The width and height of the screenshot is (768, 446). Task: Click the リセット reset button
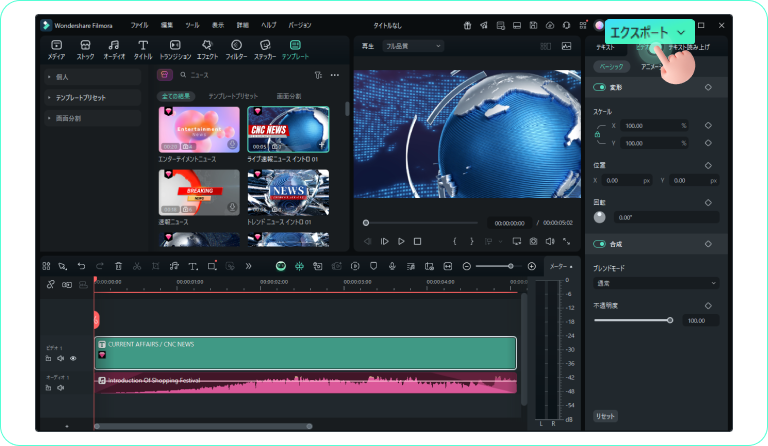click(x=605, y=416)
